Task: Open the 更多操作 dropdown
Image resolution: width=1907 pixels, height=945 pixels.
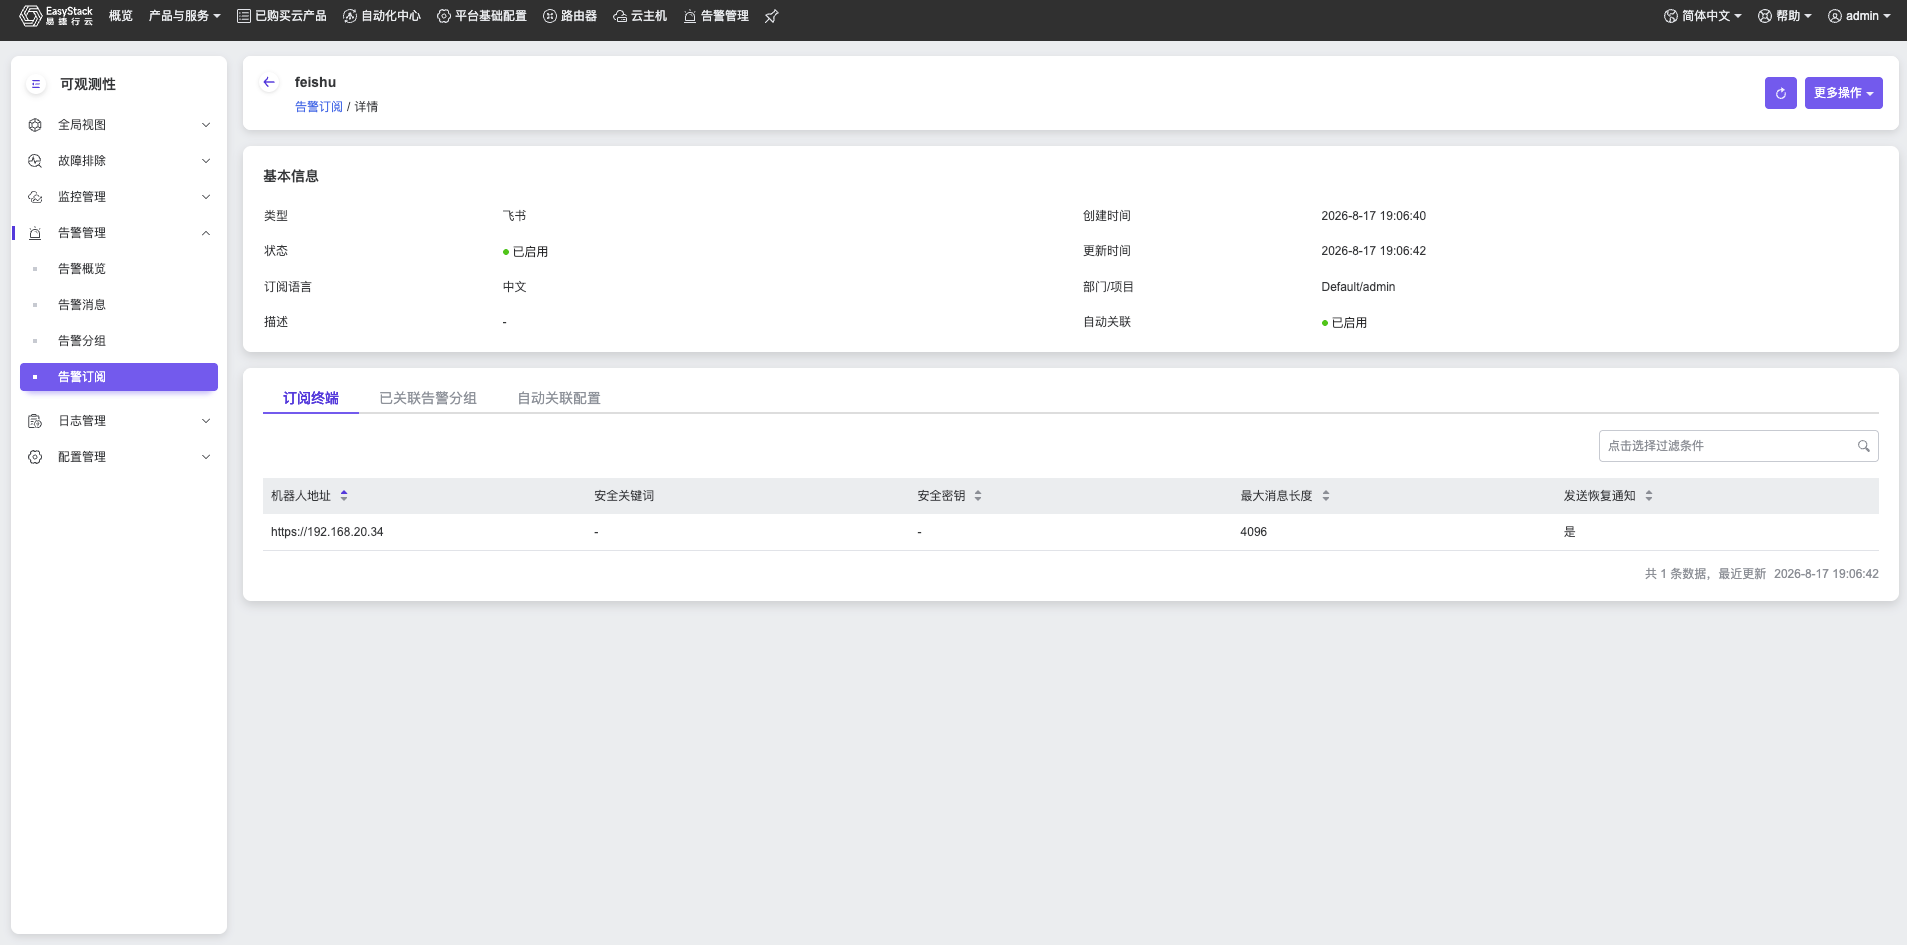Action: pos(1843,93)
